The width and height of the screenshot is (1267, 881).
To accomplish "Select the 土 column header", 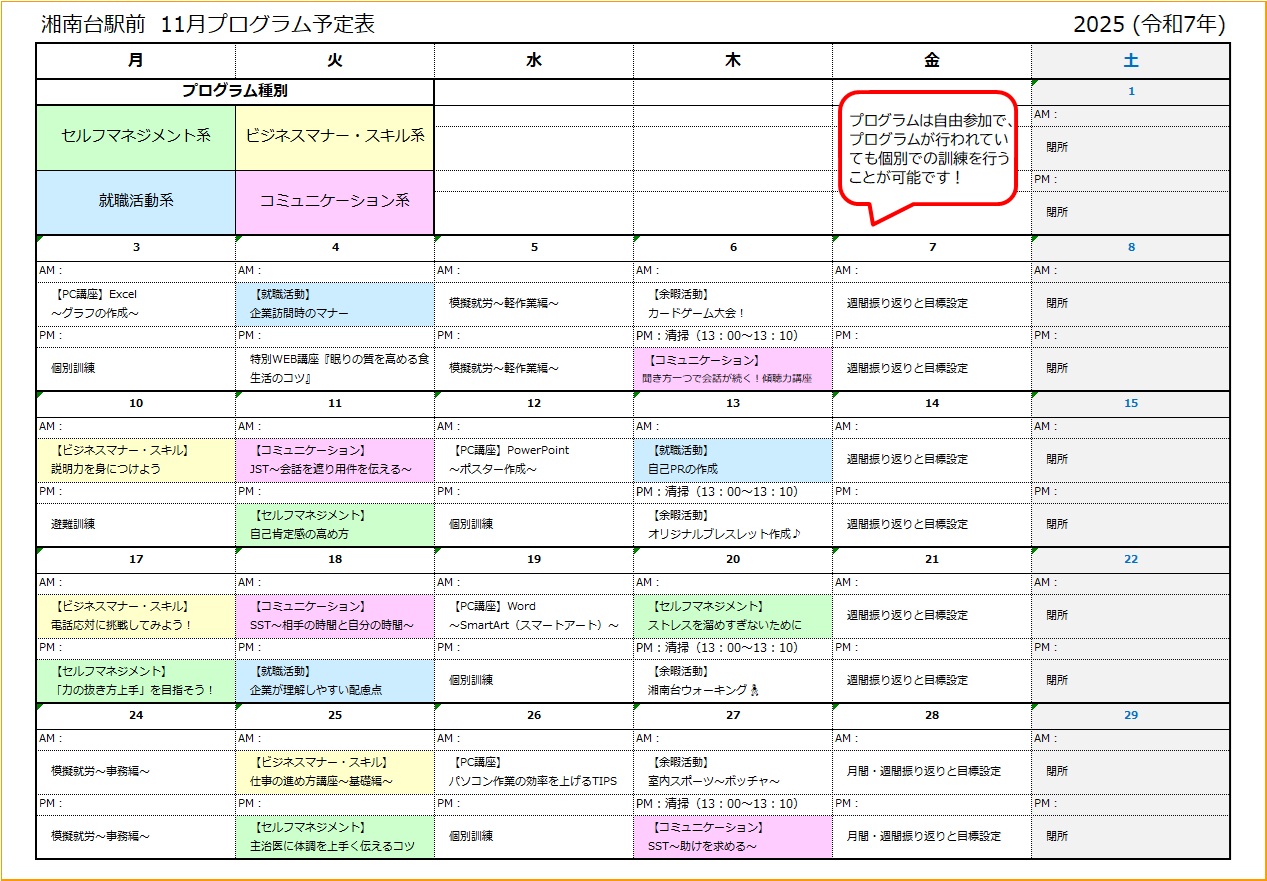I will [x=1130, y=61].
